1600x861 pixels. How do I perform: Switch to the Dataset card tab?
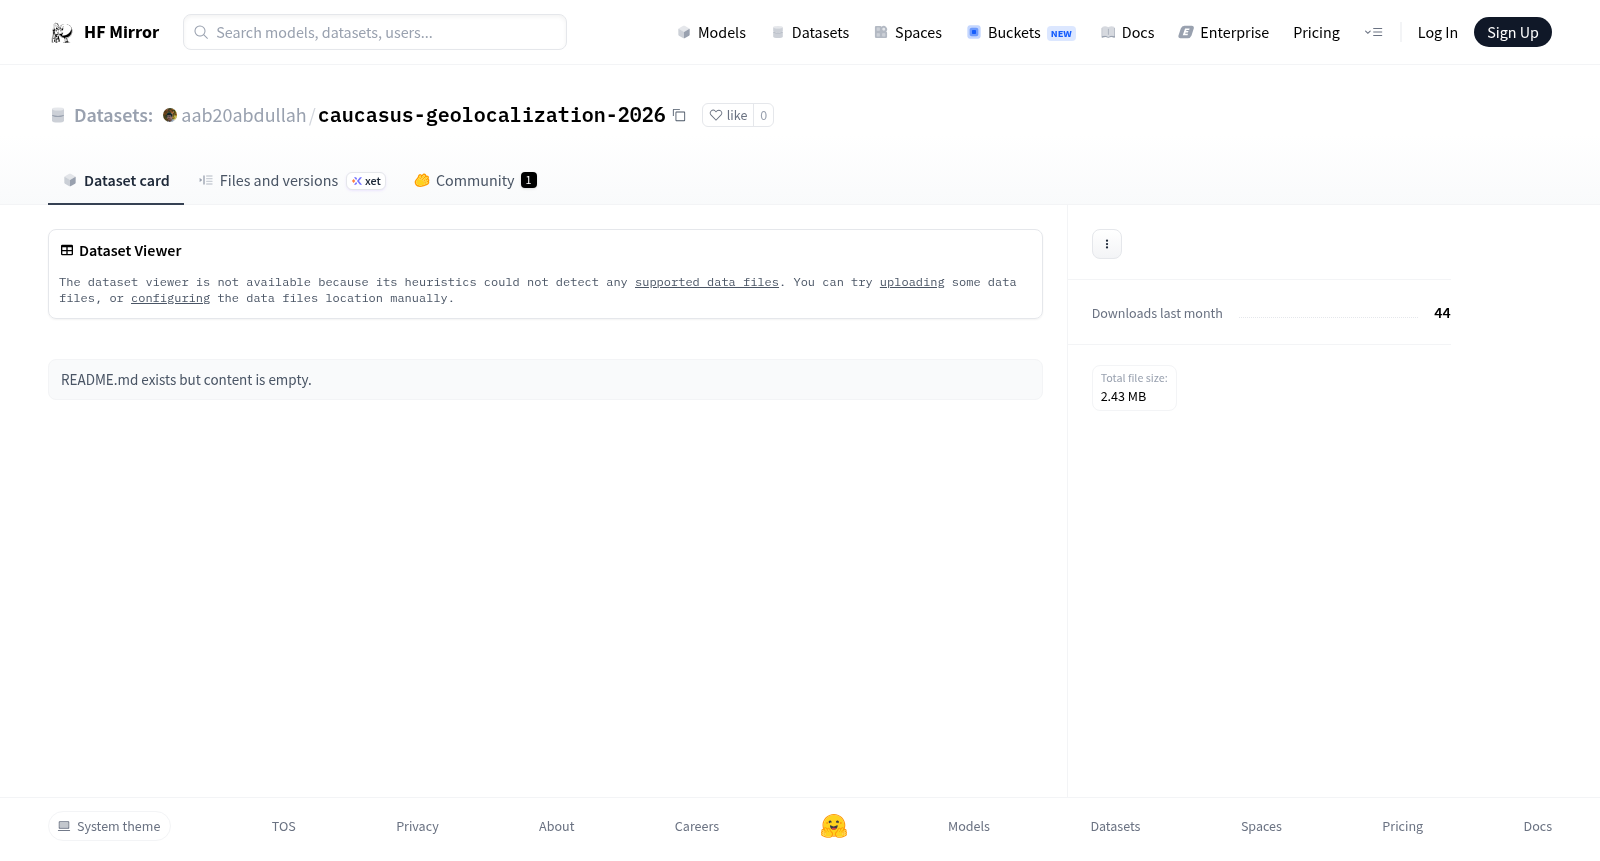tap(116, 180)
